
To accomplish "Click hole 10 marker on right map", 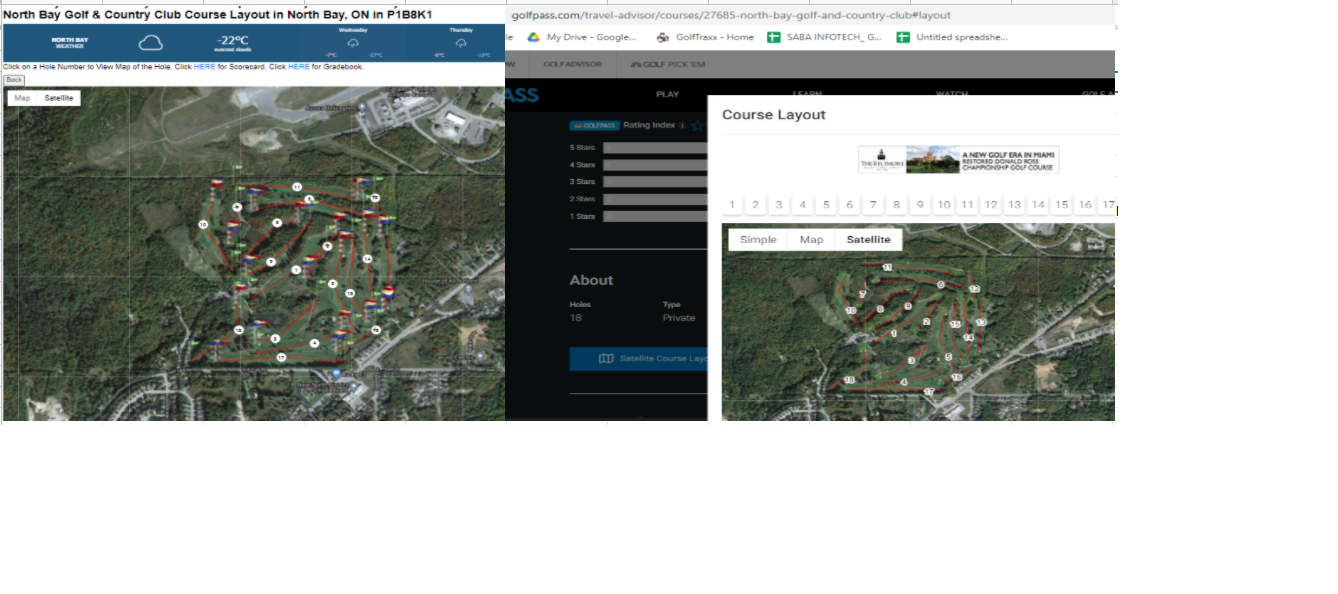I will click(851, 310).
